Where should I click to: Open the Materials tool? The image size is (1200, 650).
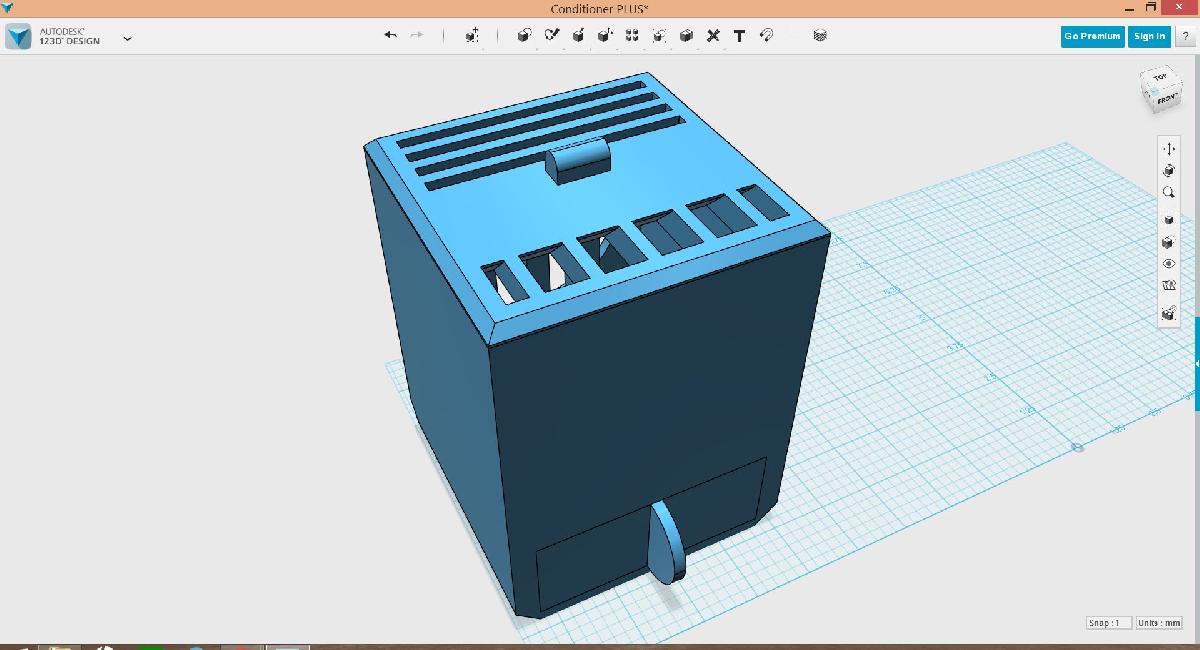[x=820, y=35]
